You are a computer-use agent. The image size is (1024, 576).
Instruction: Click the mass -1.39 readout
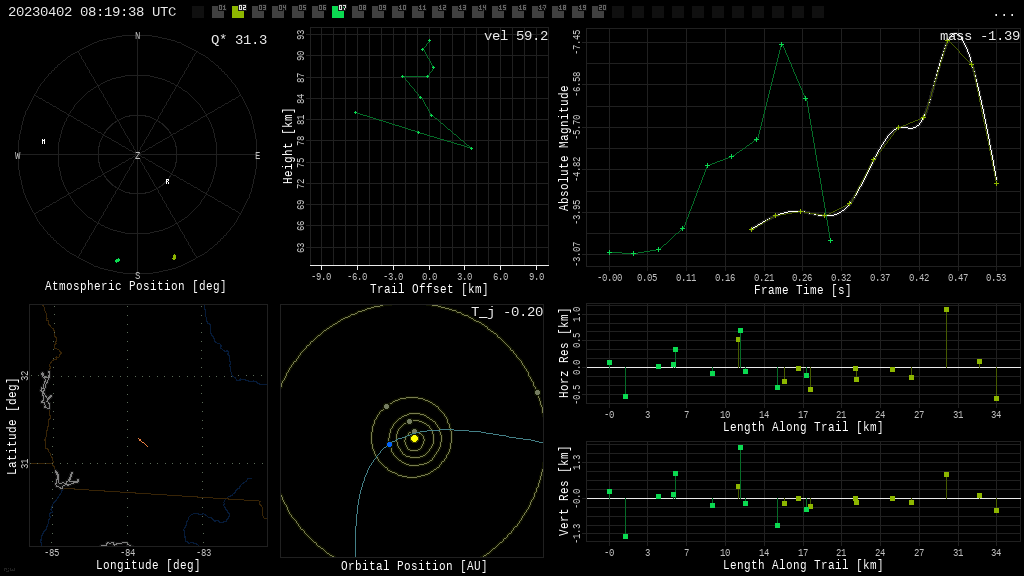(979, 37)
